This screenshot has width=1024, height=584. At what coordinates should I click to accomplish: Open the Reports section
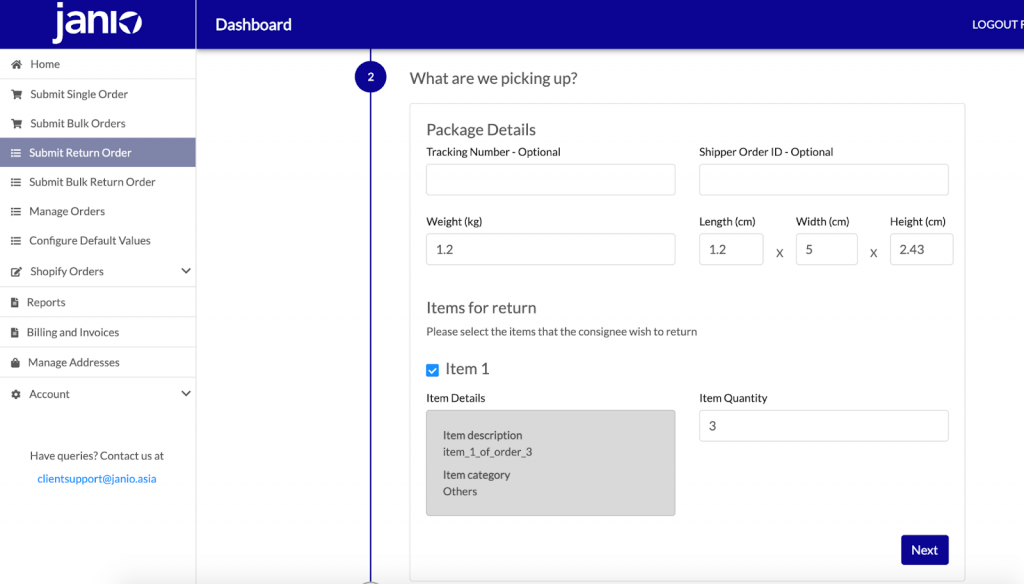click(98, 302)
